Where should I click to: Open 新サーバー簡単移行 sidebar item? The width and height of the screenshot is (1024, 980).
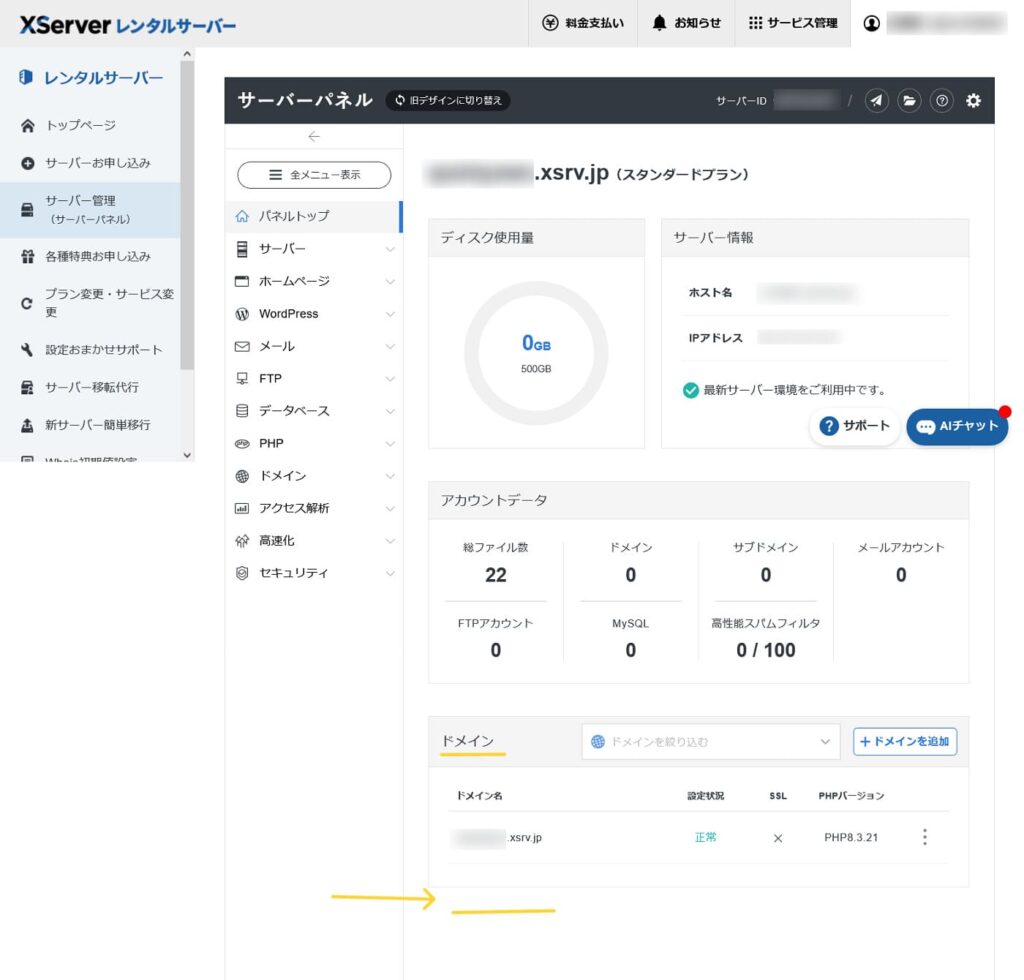[90, 425]
